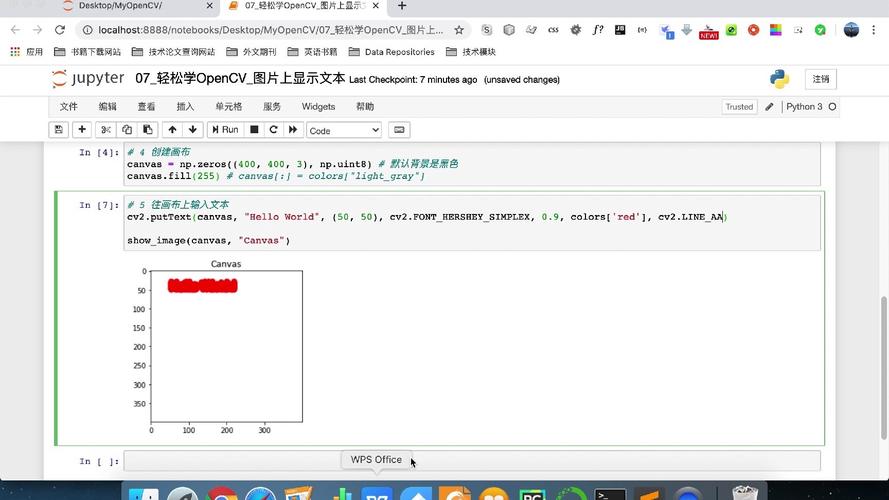Open the 单元格 menu
Screen dimensions: 889x500
click(x=228, y=107)
